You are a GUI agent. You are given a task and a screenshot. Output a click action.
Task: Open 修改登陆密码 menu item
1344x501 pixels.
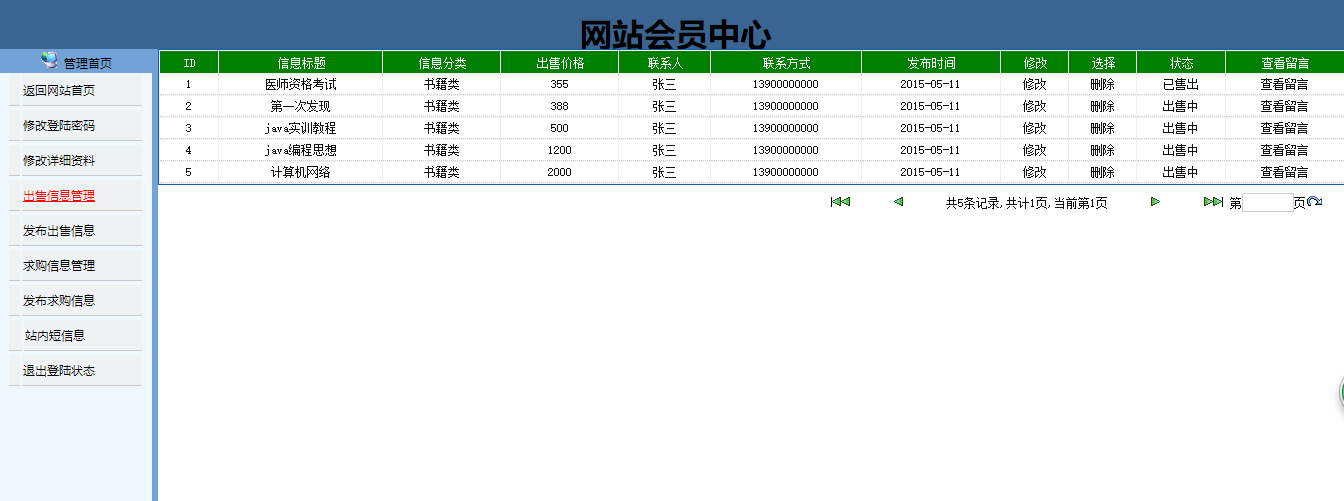coord(59,126)
